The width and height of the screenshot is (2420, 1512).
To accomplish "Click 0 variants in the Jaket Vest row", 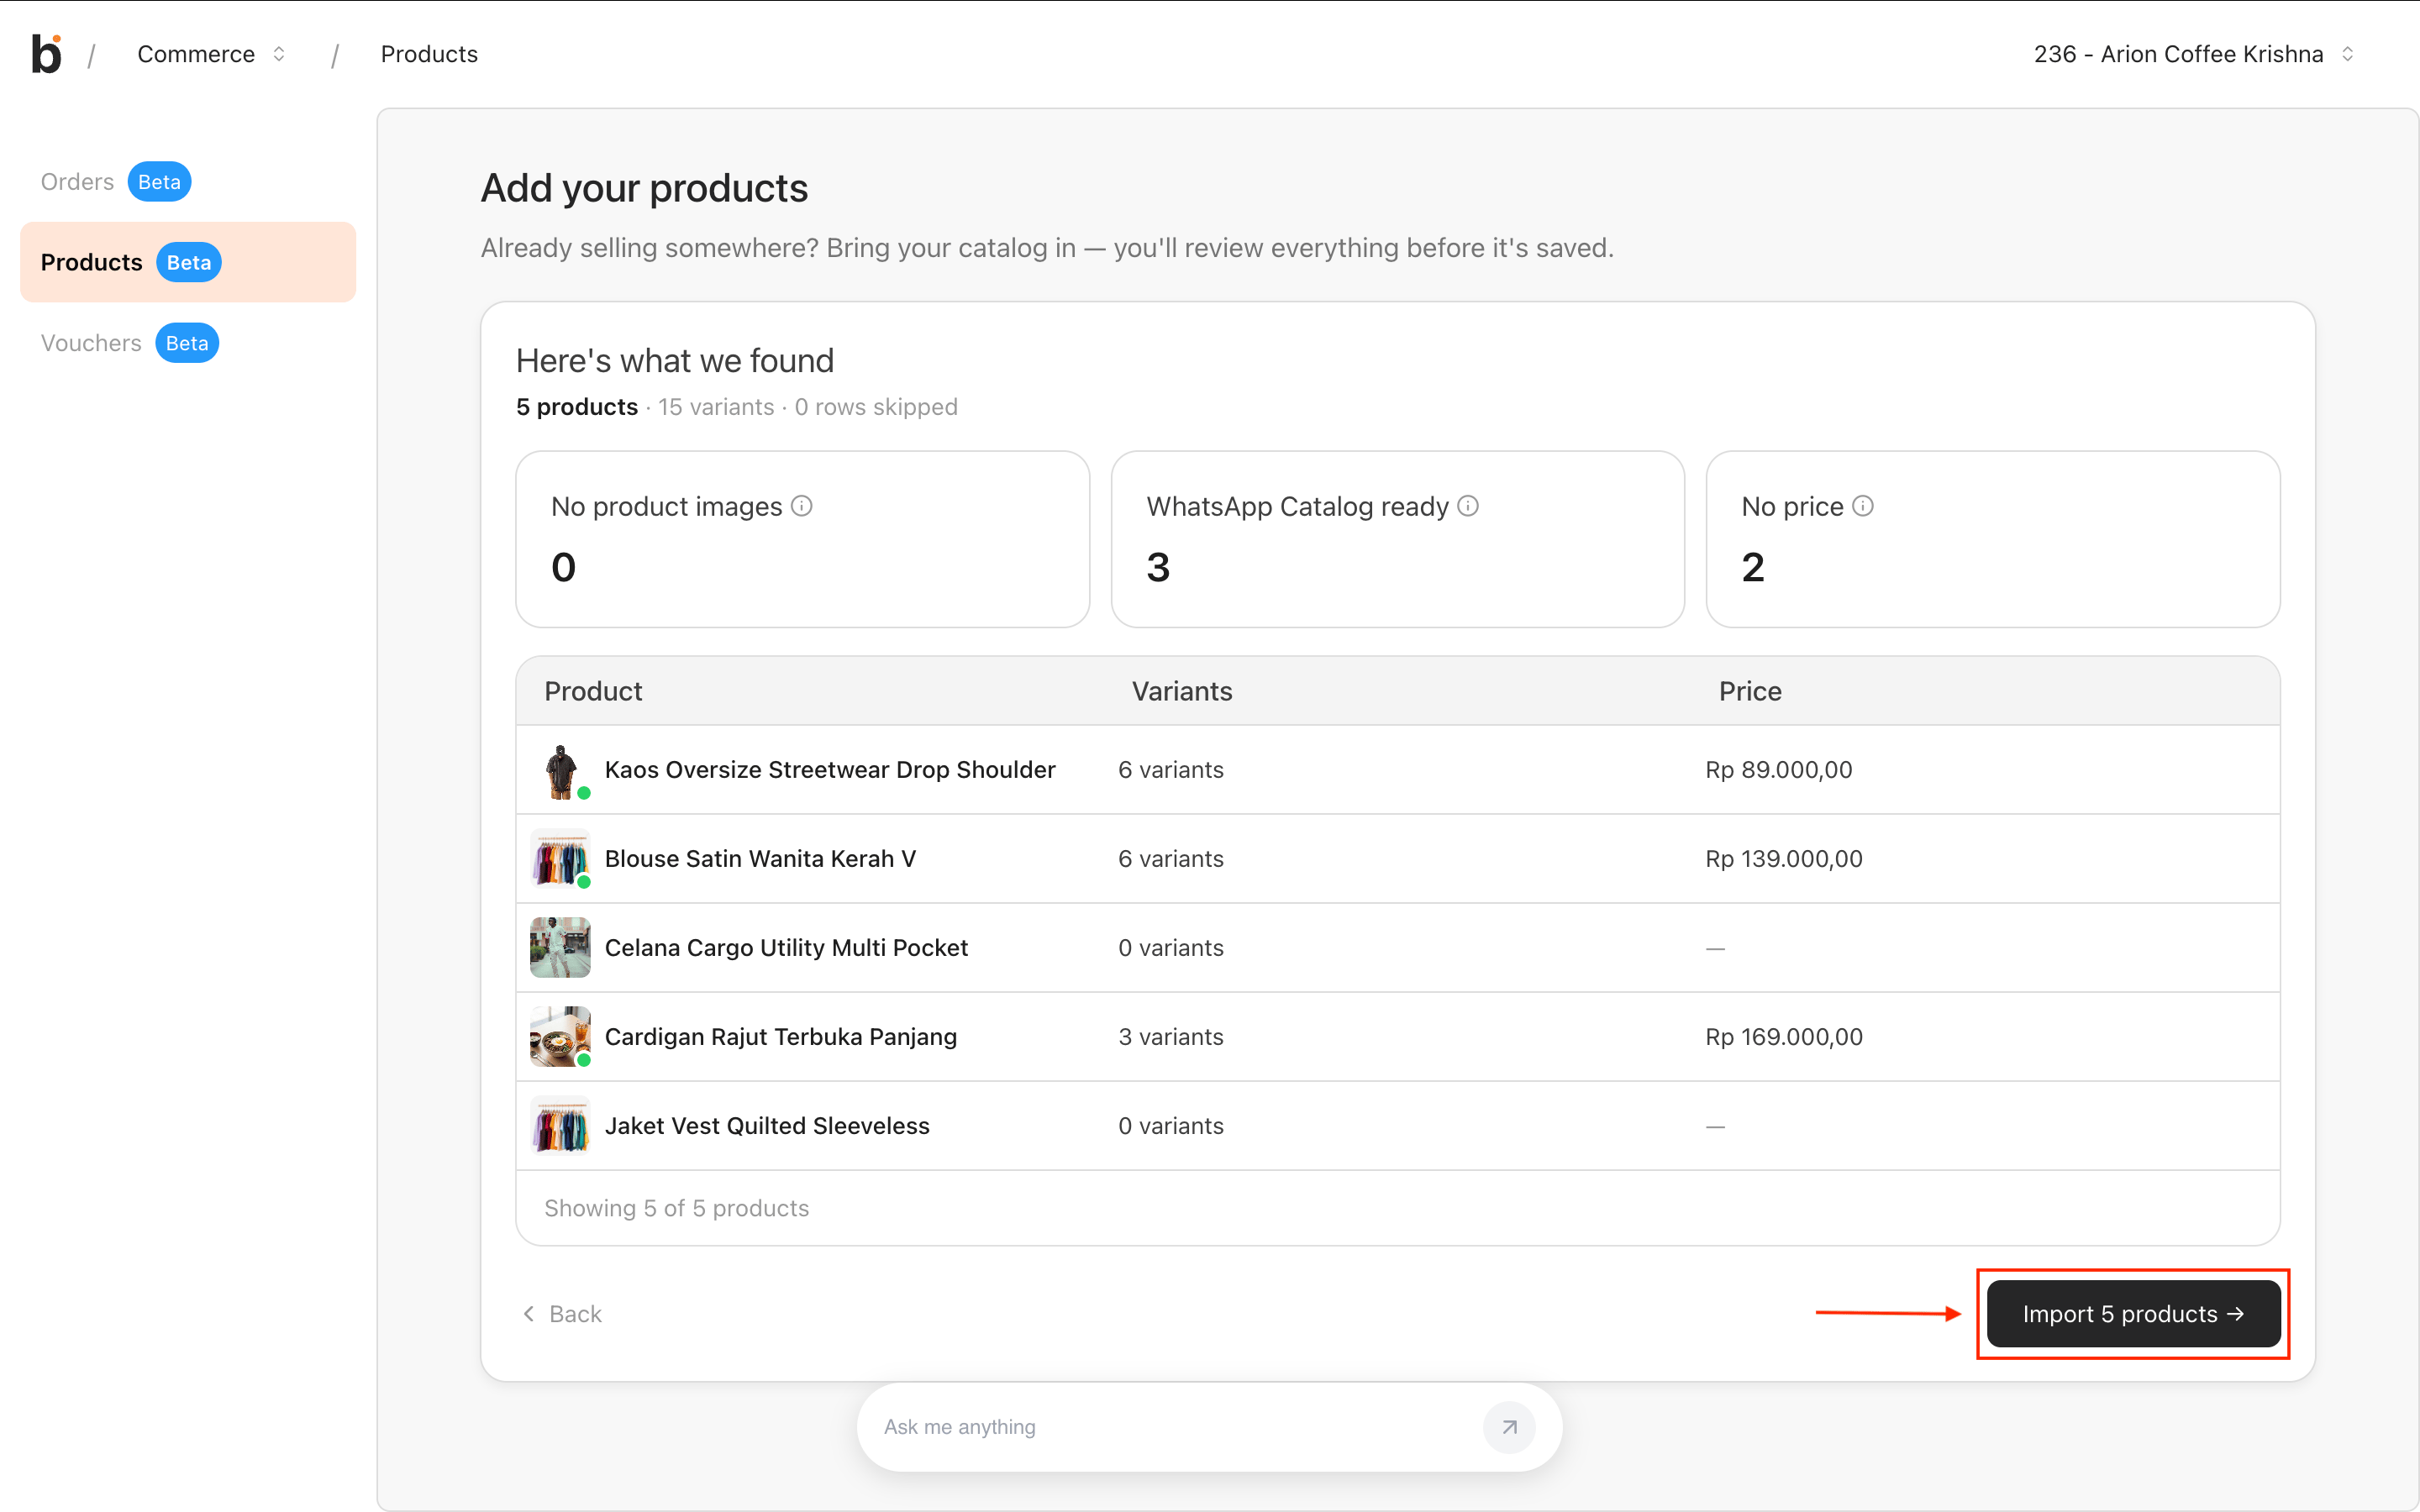I will [1171, 1126].
